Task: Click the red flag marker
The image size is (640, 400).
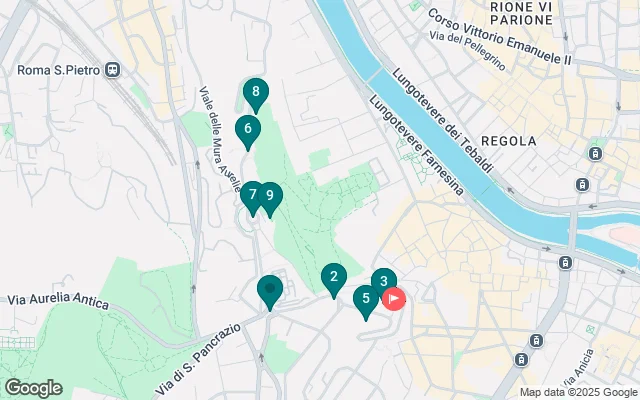Action: point(394,299)
